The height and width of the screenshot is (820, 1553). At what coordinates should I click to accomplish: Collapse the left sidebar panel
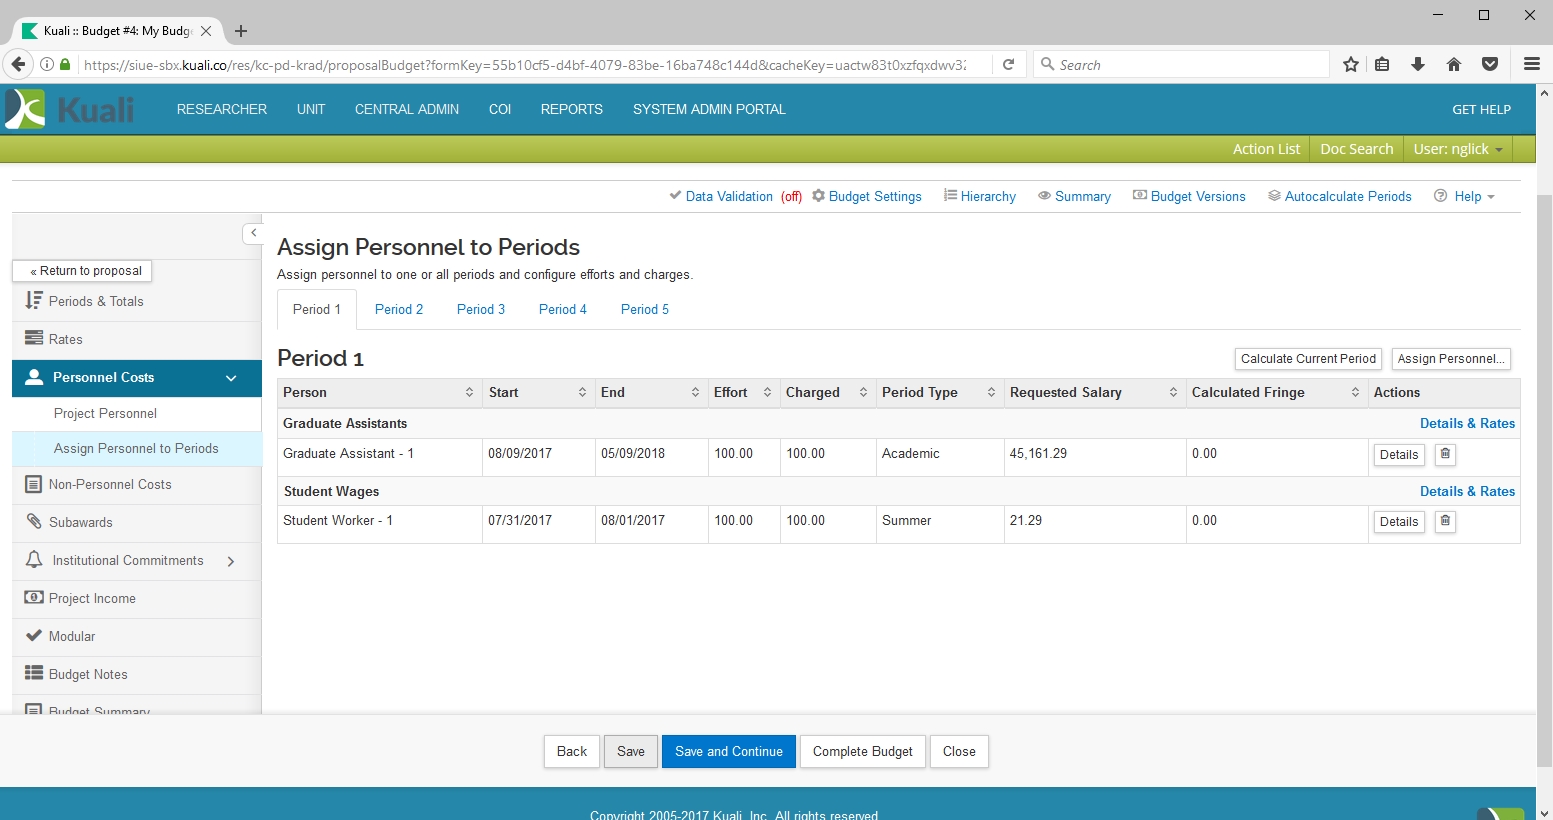[253, 233]
